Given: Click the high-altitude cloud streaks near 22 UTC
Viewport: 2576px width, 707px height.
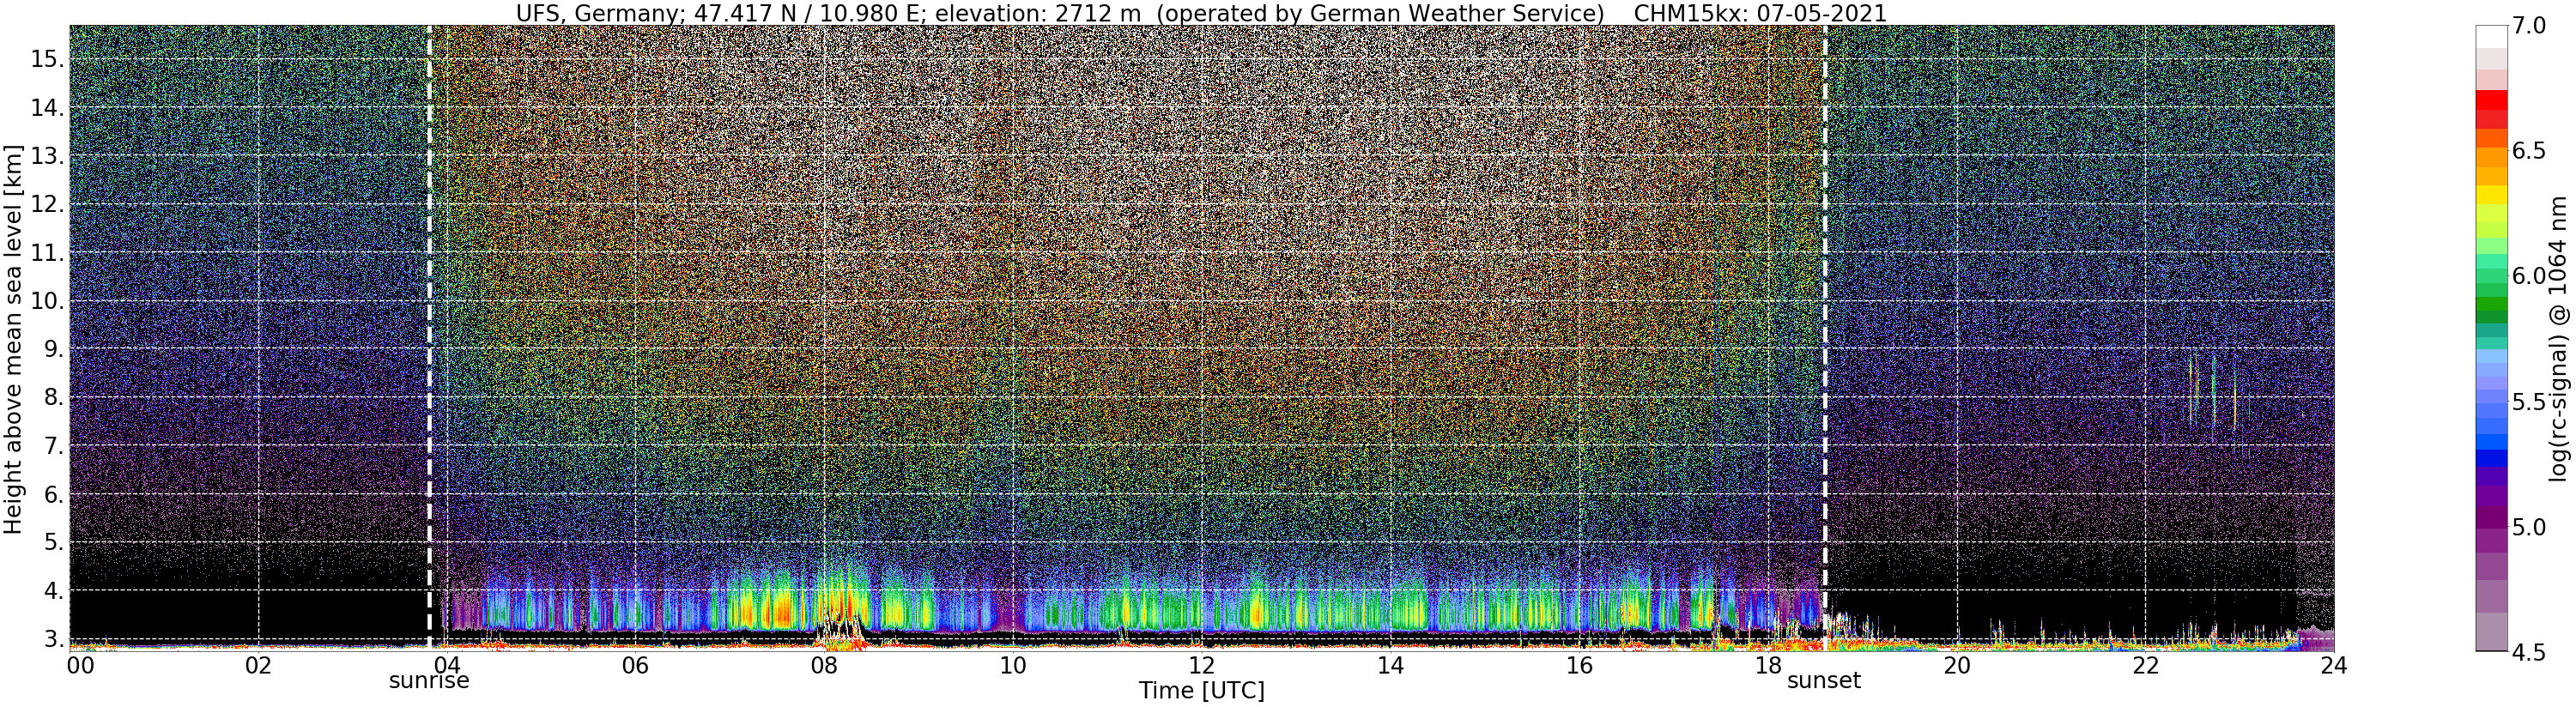Looking at the screenshot, I should point(2212,392).
